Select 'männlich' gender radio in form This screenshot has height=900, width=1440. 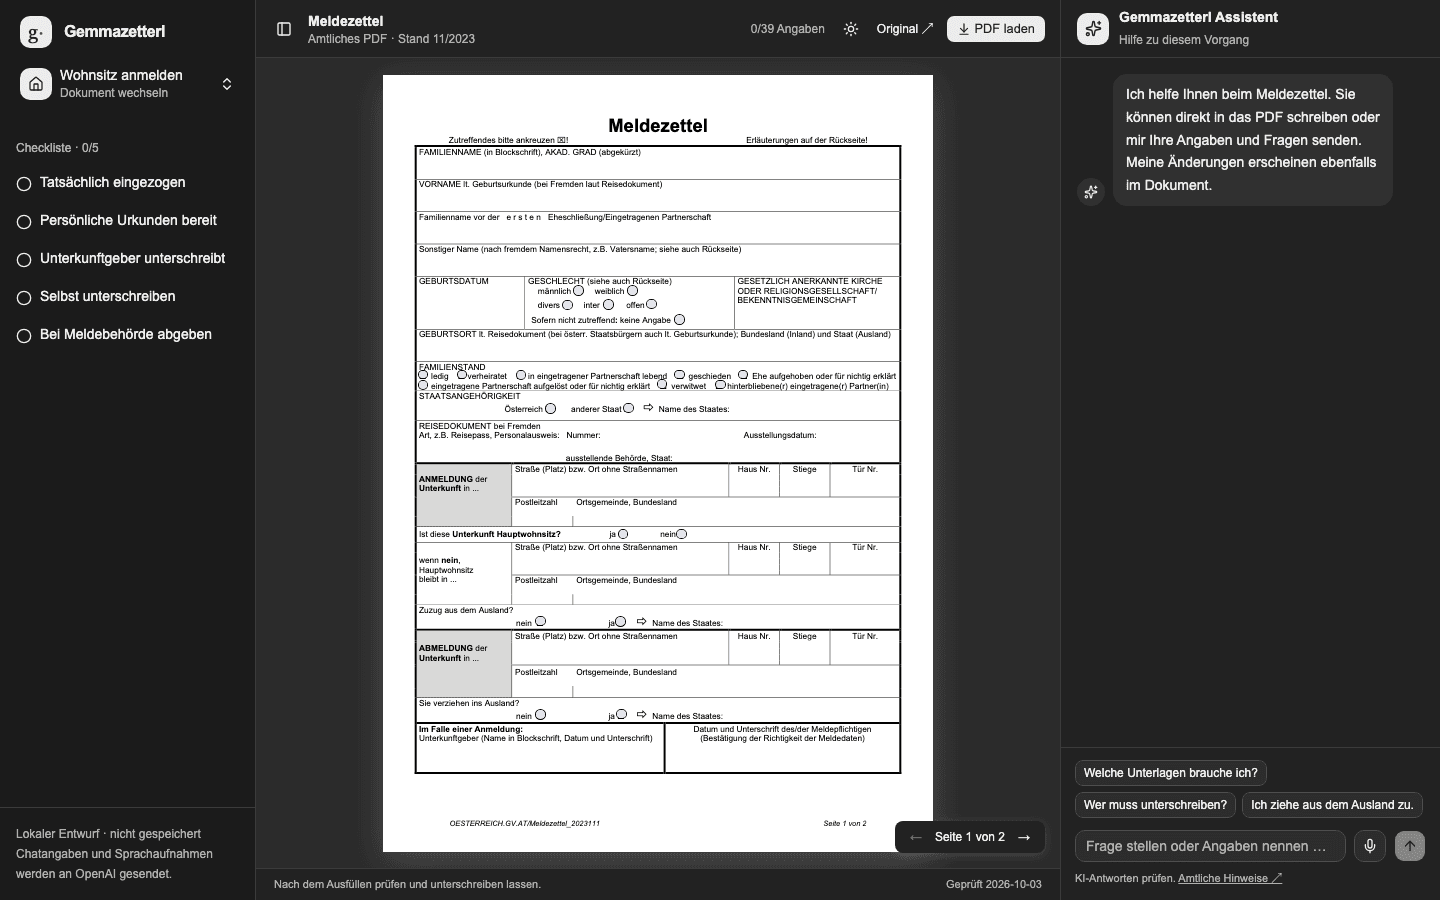point(578,291)
